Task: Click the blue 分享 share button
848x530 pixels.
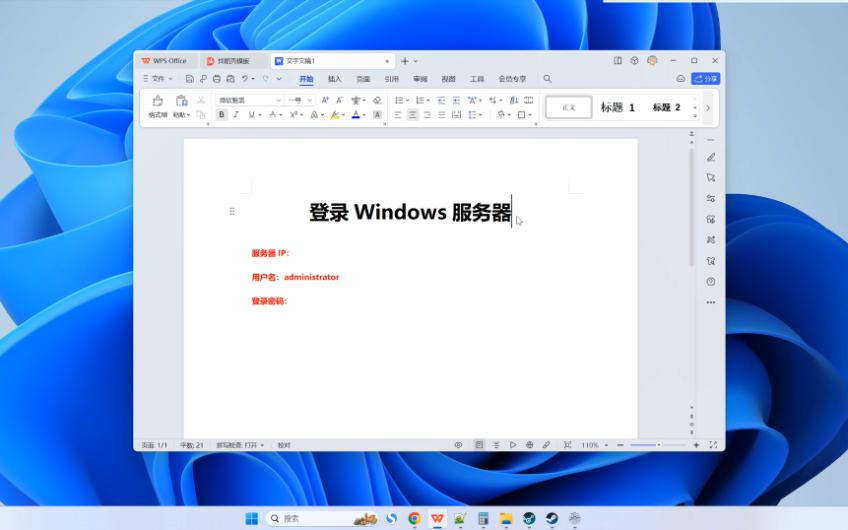Action: coord(706,79)
